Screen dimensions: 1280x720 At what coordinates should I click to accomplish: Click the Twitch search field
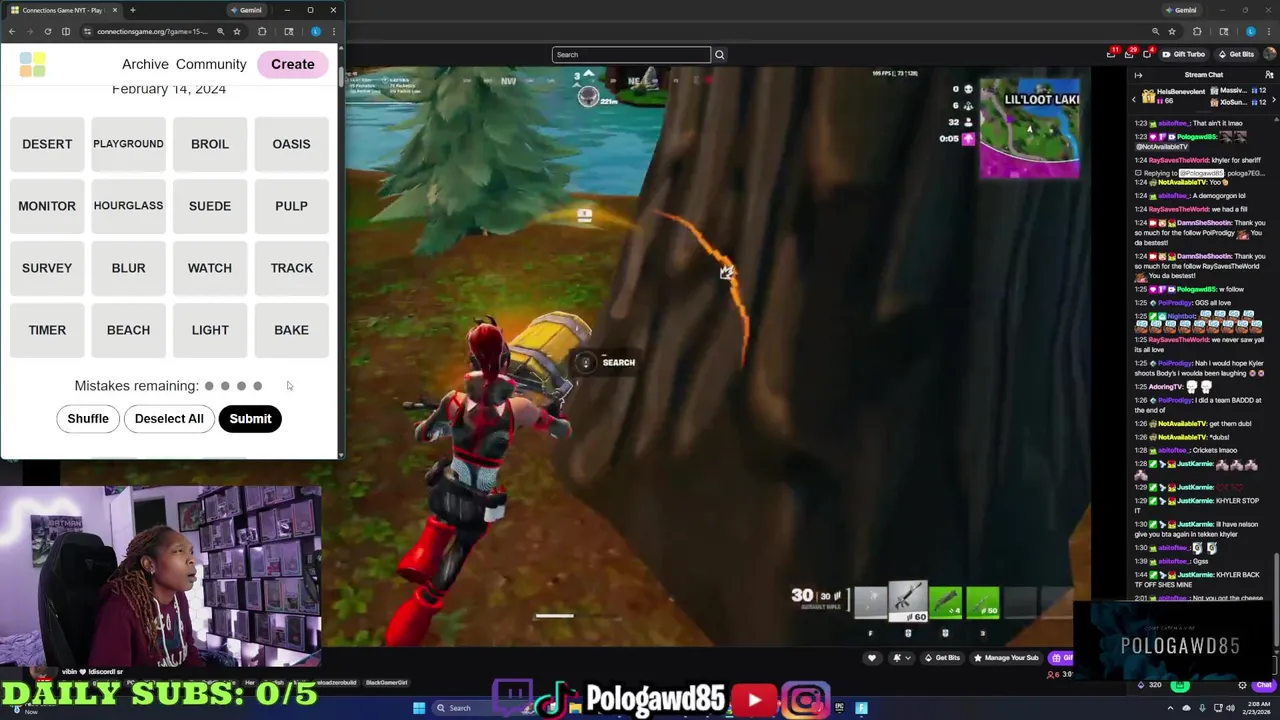coord(631,55)
